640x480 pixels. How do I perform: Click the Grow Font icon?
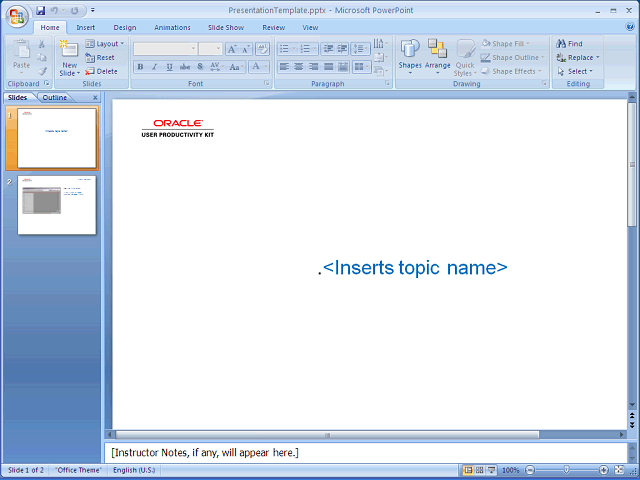coord(232,49)
